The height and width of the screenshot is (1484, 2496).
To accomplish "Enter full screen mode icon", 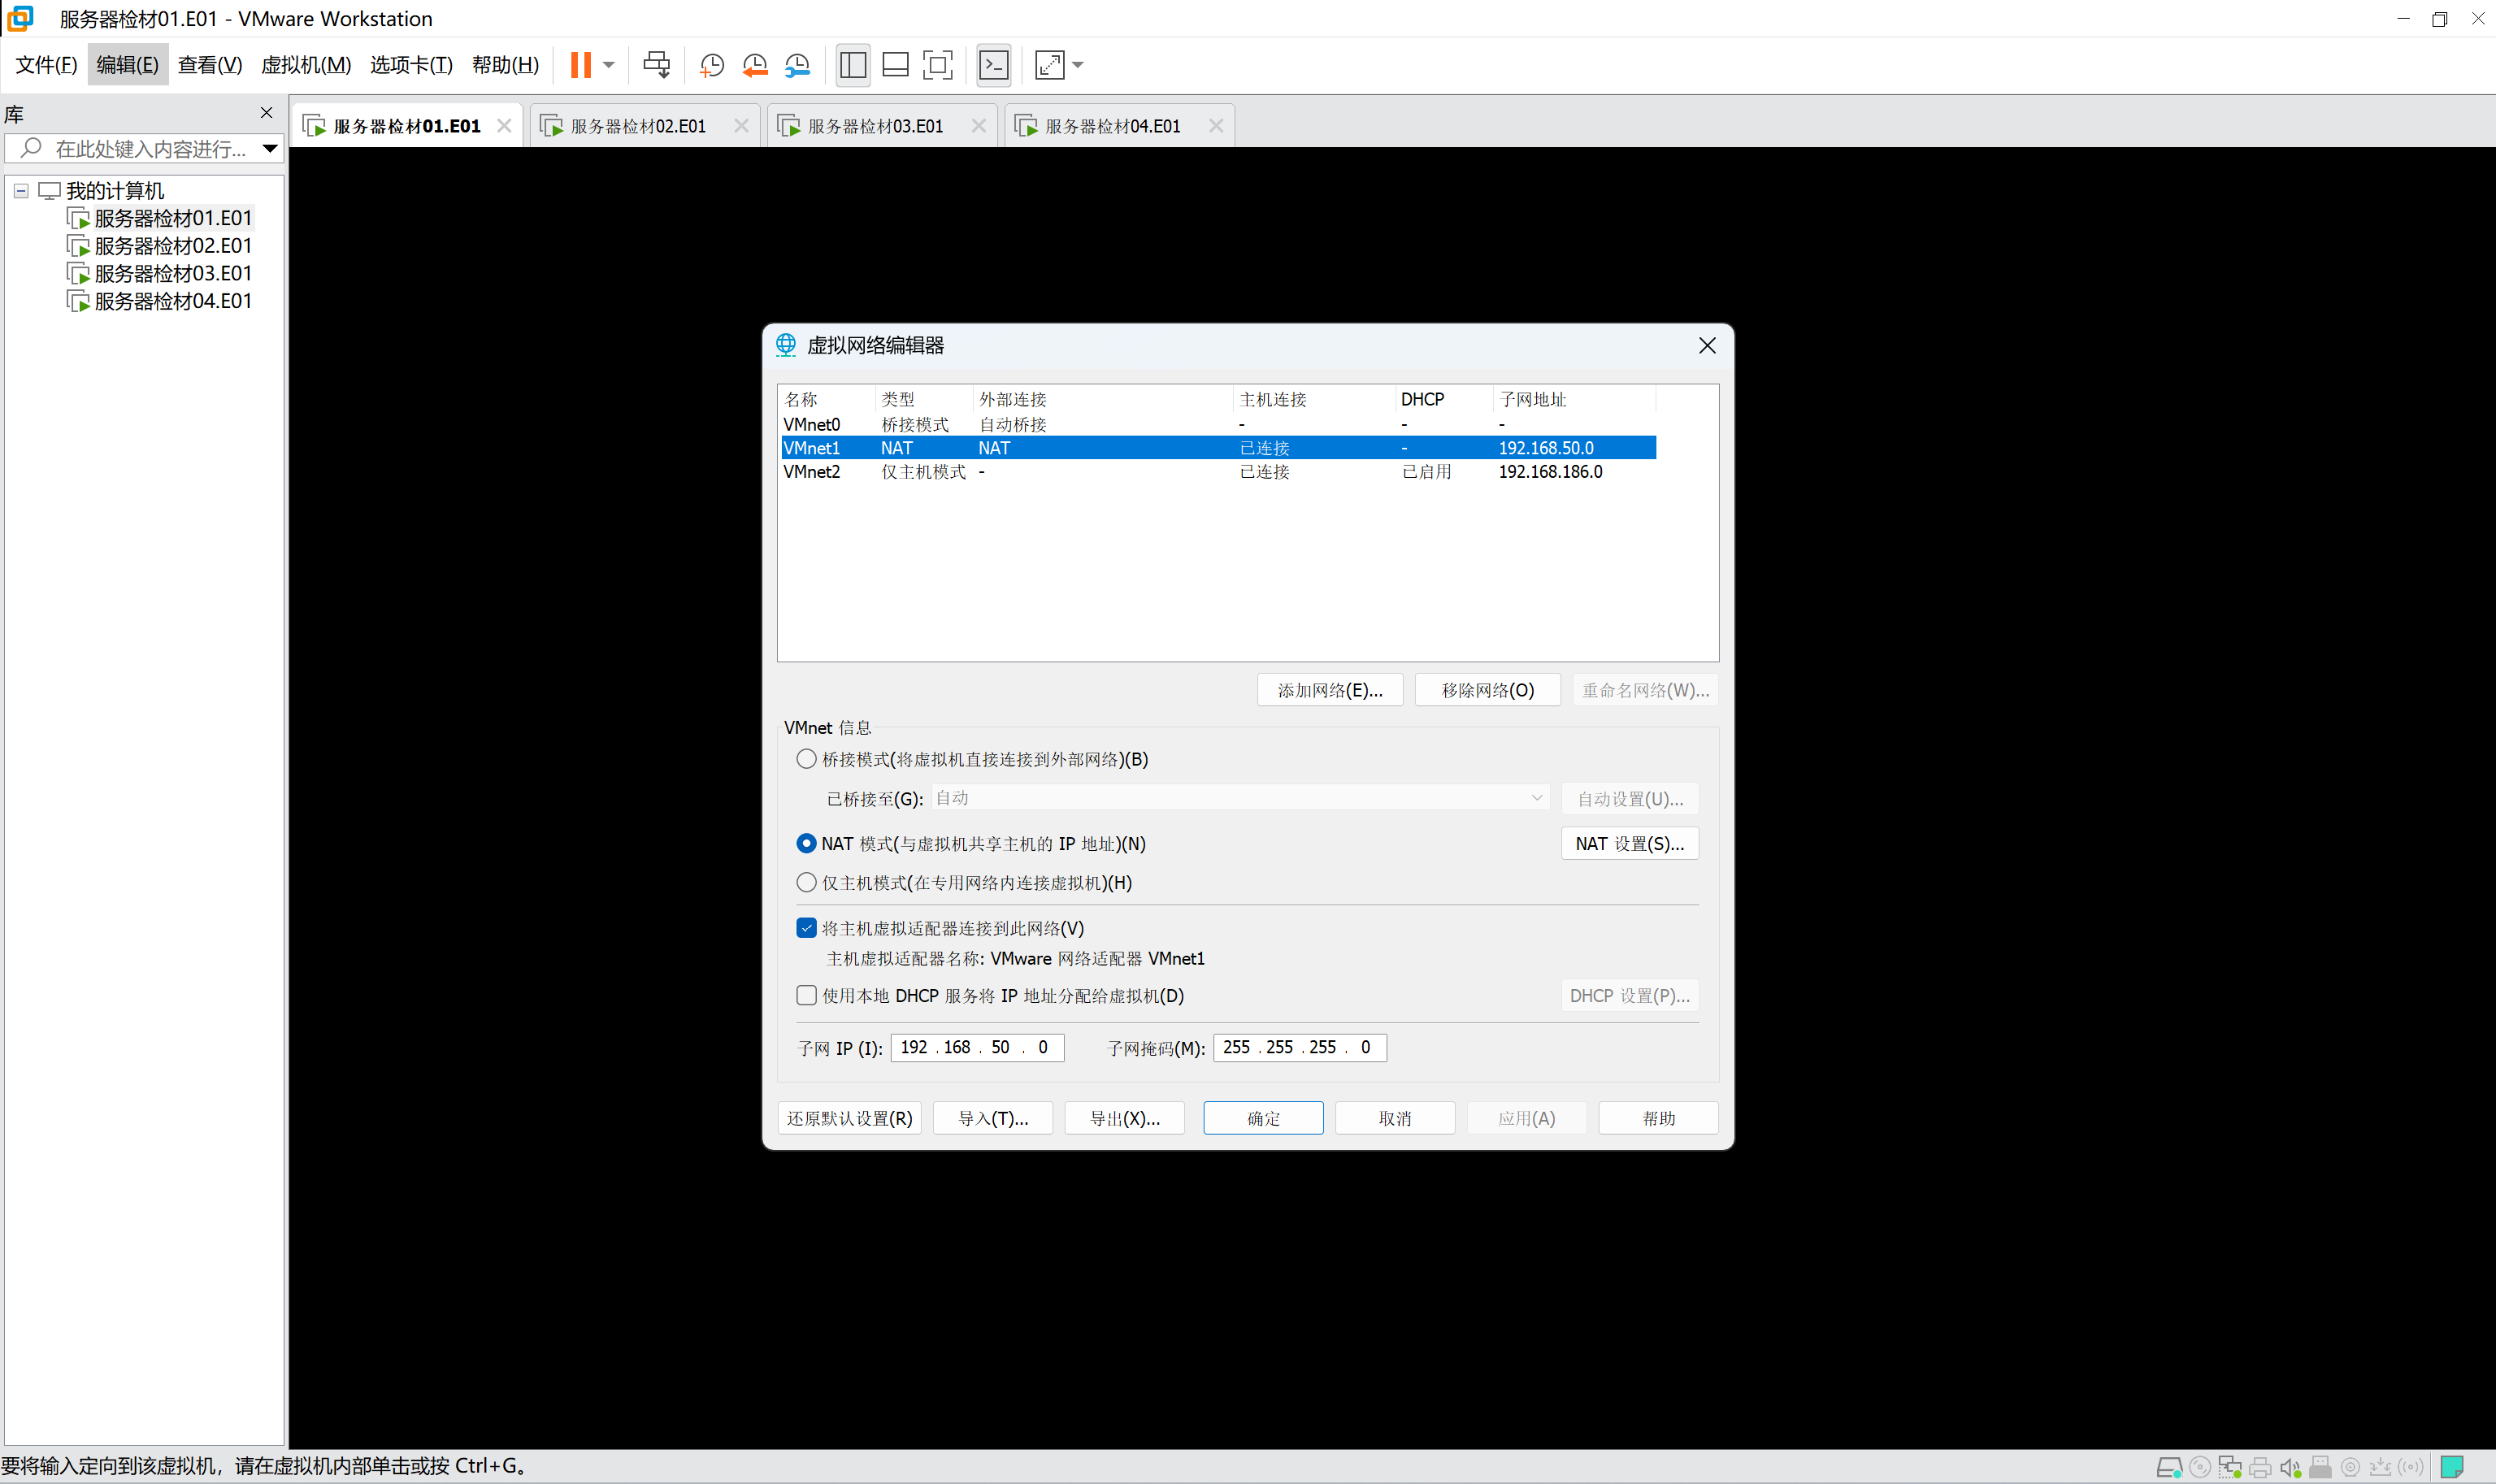I will coord(937,65).
